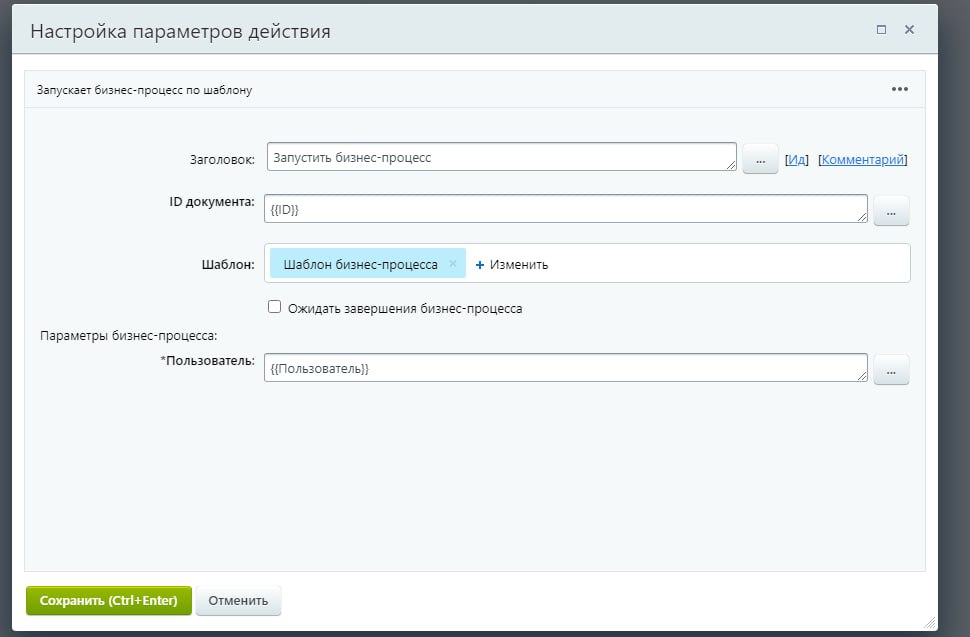The width and height of the screenshot is (970, 637).
Task: Click the Пользователь parameter input field
Action: [x=565, y=368]
